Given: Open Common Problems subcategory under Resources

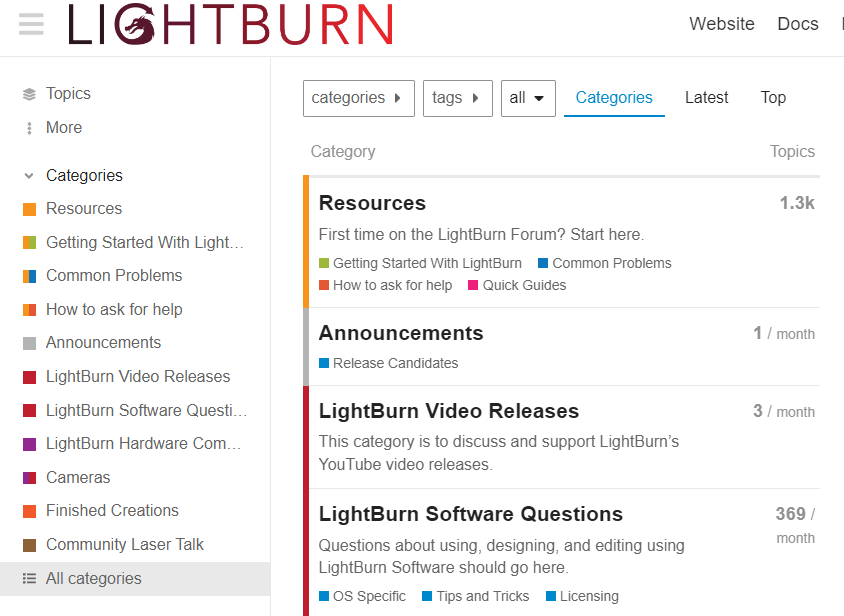Looking at the screenshot, I should [605, 263].
